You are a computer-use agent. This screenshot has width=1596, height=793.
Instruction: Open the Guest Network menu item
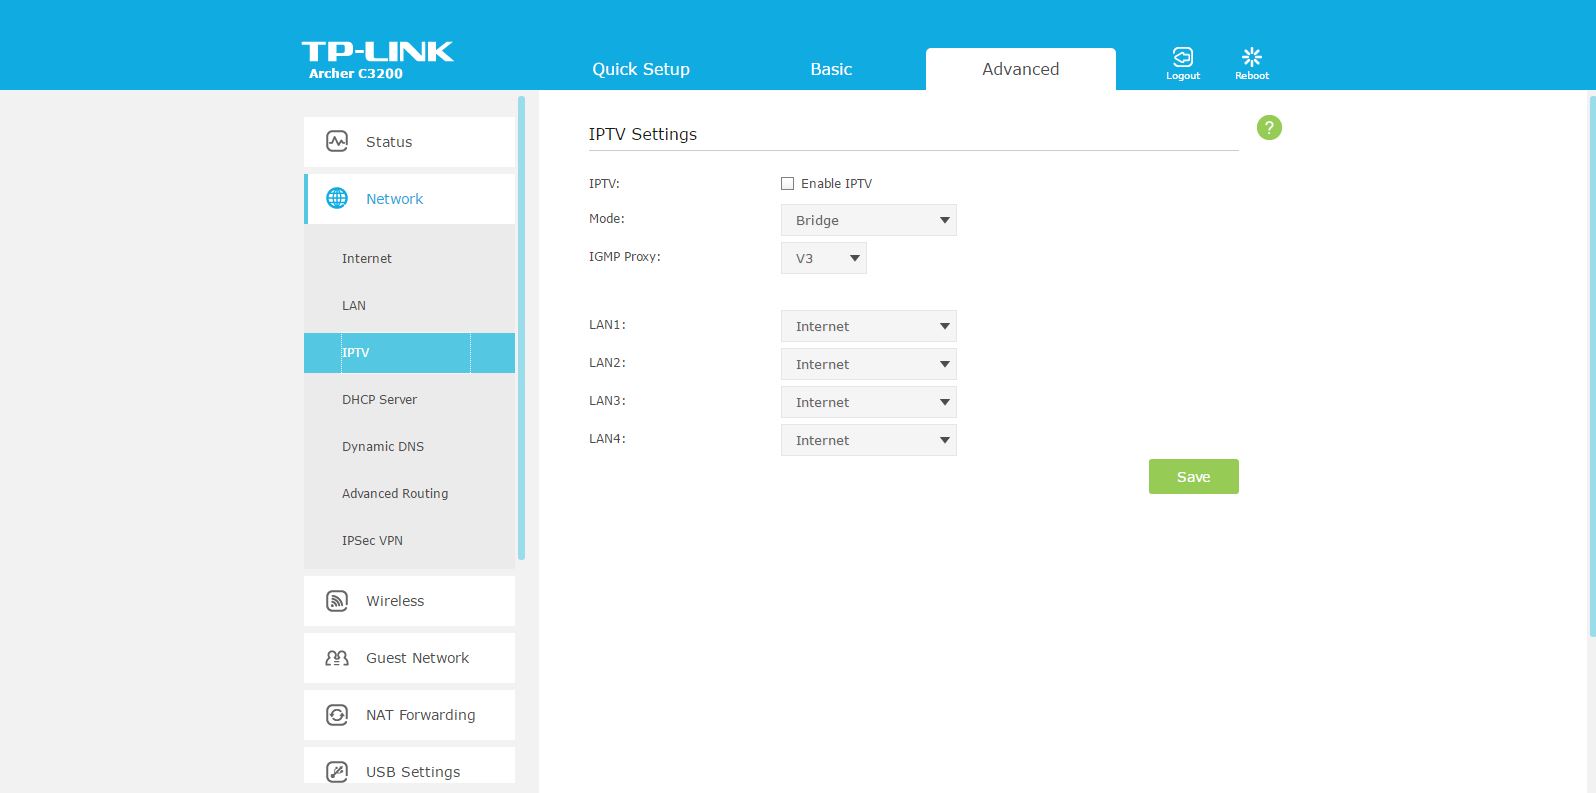[x=409, y=658]
